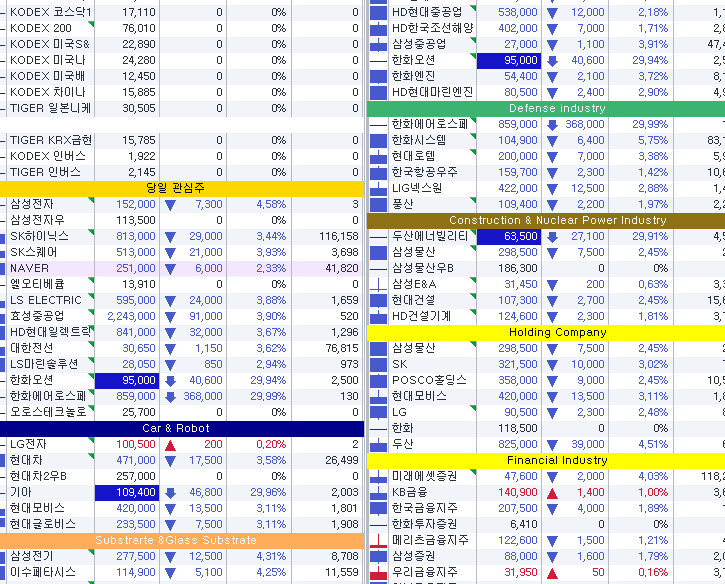Click the candle icon next to 한국금융지주
The width and height of the screenshot is (725, 584).
tap(378, 509)
